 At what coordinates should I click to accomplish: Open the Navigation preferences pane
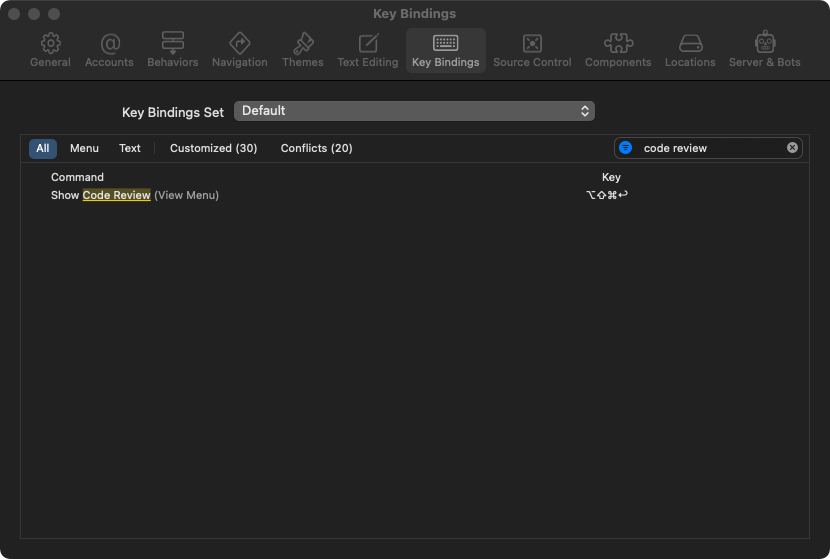click(x=240, y=50)
